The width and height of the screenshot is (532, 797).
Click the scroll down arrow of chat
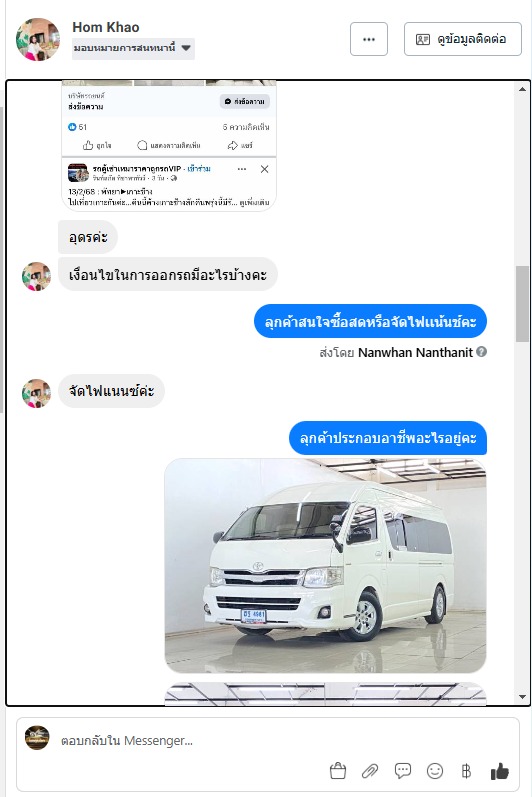(x=522, y=697)
